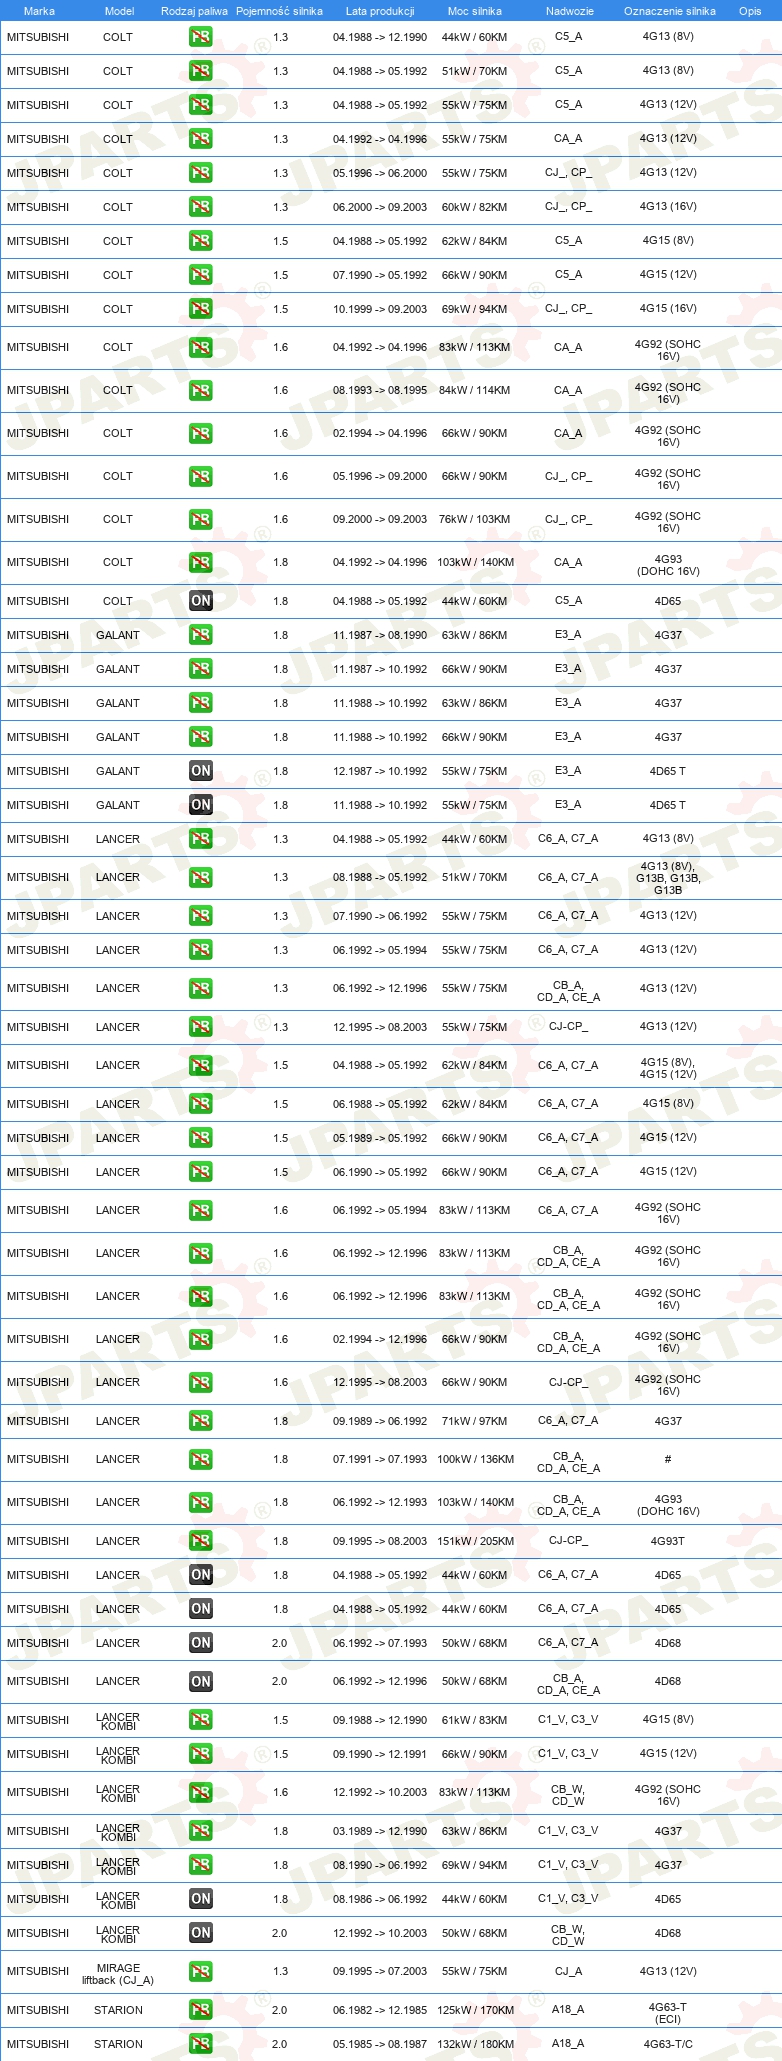Click the 4G13 (8V), G13B engine code cell
This screenshot has height=2061, width=782.
point(668,878)
